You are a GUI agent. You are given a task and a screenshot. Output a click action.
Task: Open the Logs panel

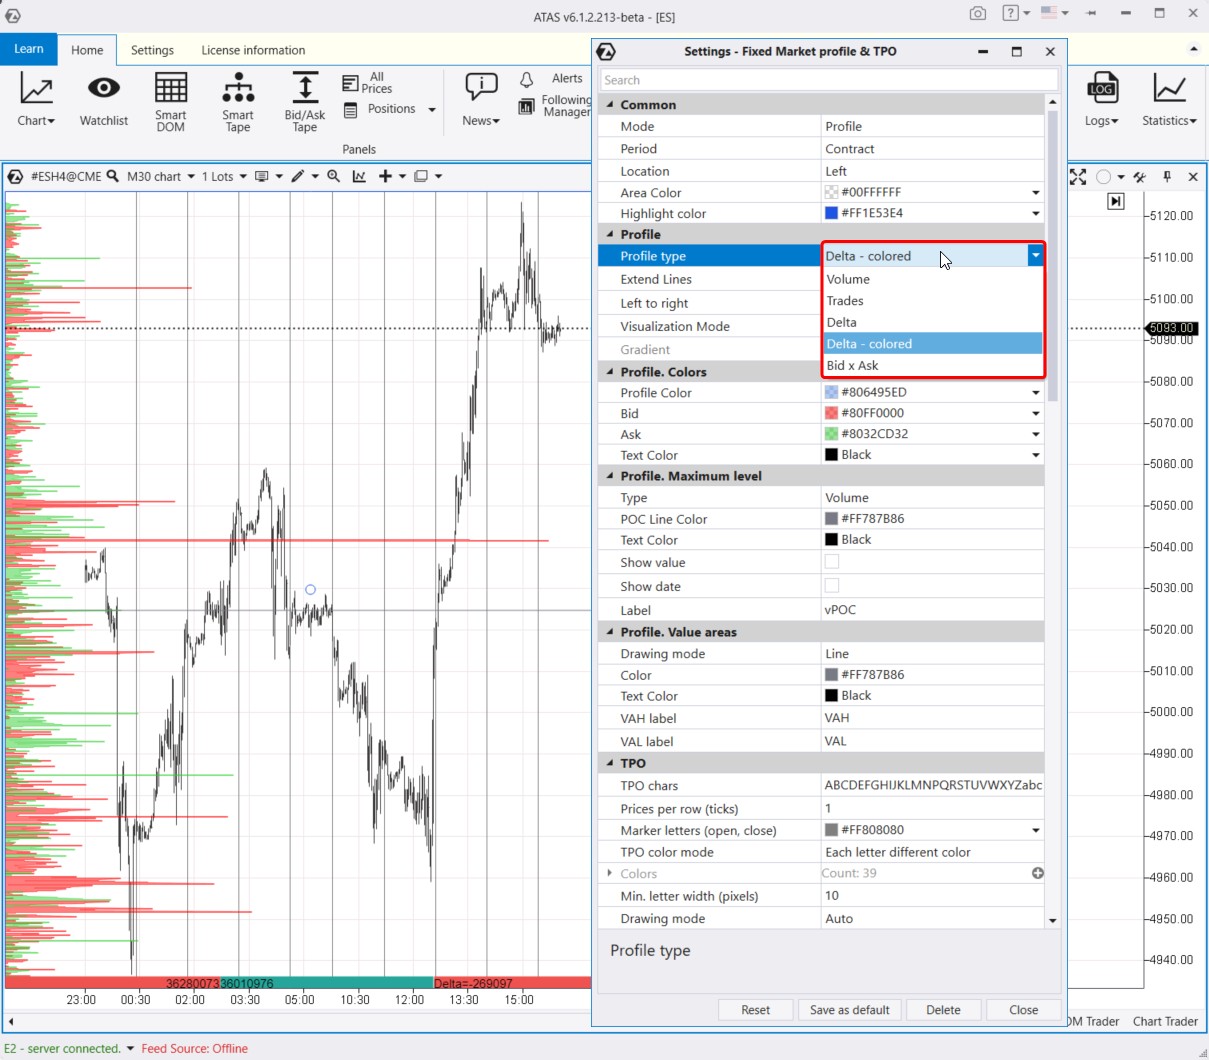(x=1101, y=100)
